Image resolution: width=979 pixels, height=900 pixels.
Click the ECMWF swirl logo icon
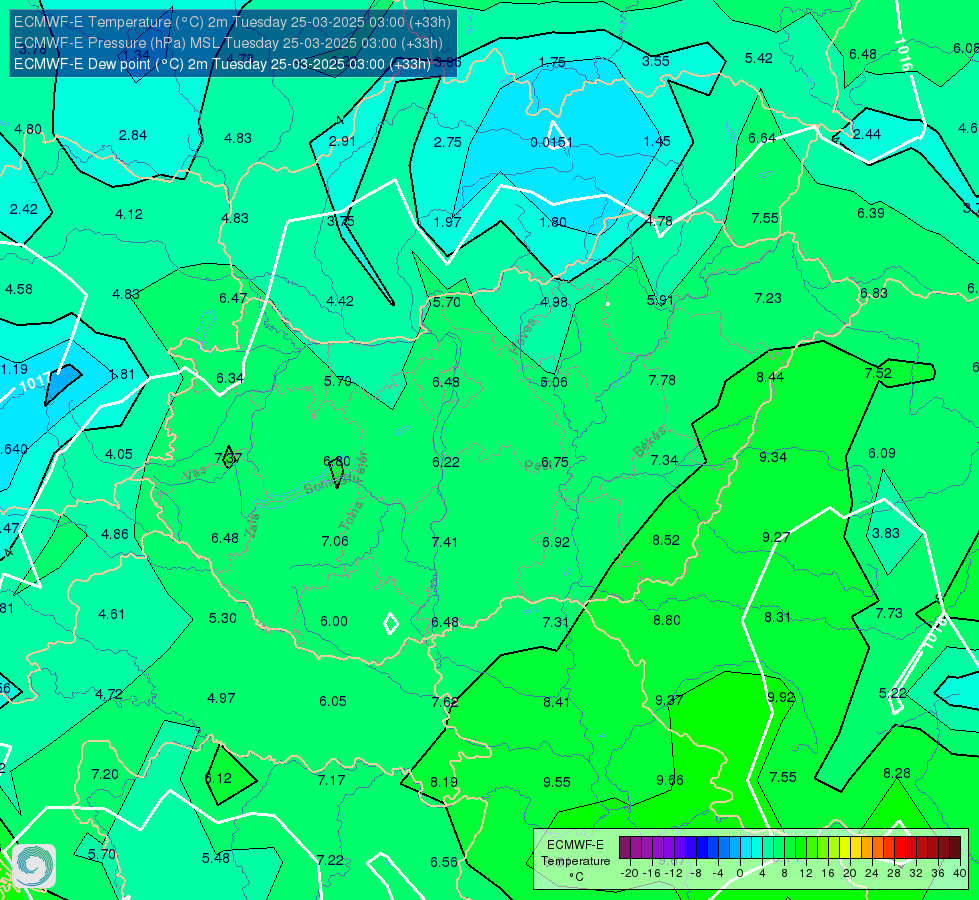[34, 866]
